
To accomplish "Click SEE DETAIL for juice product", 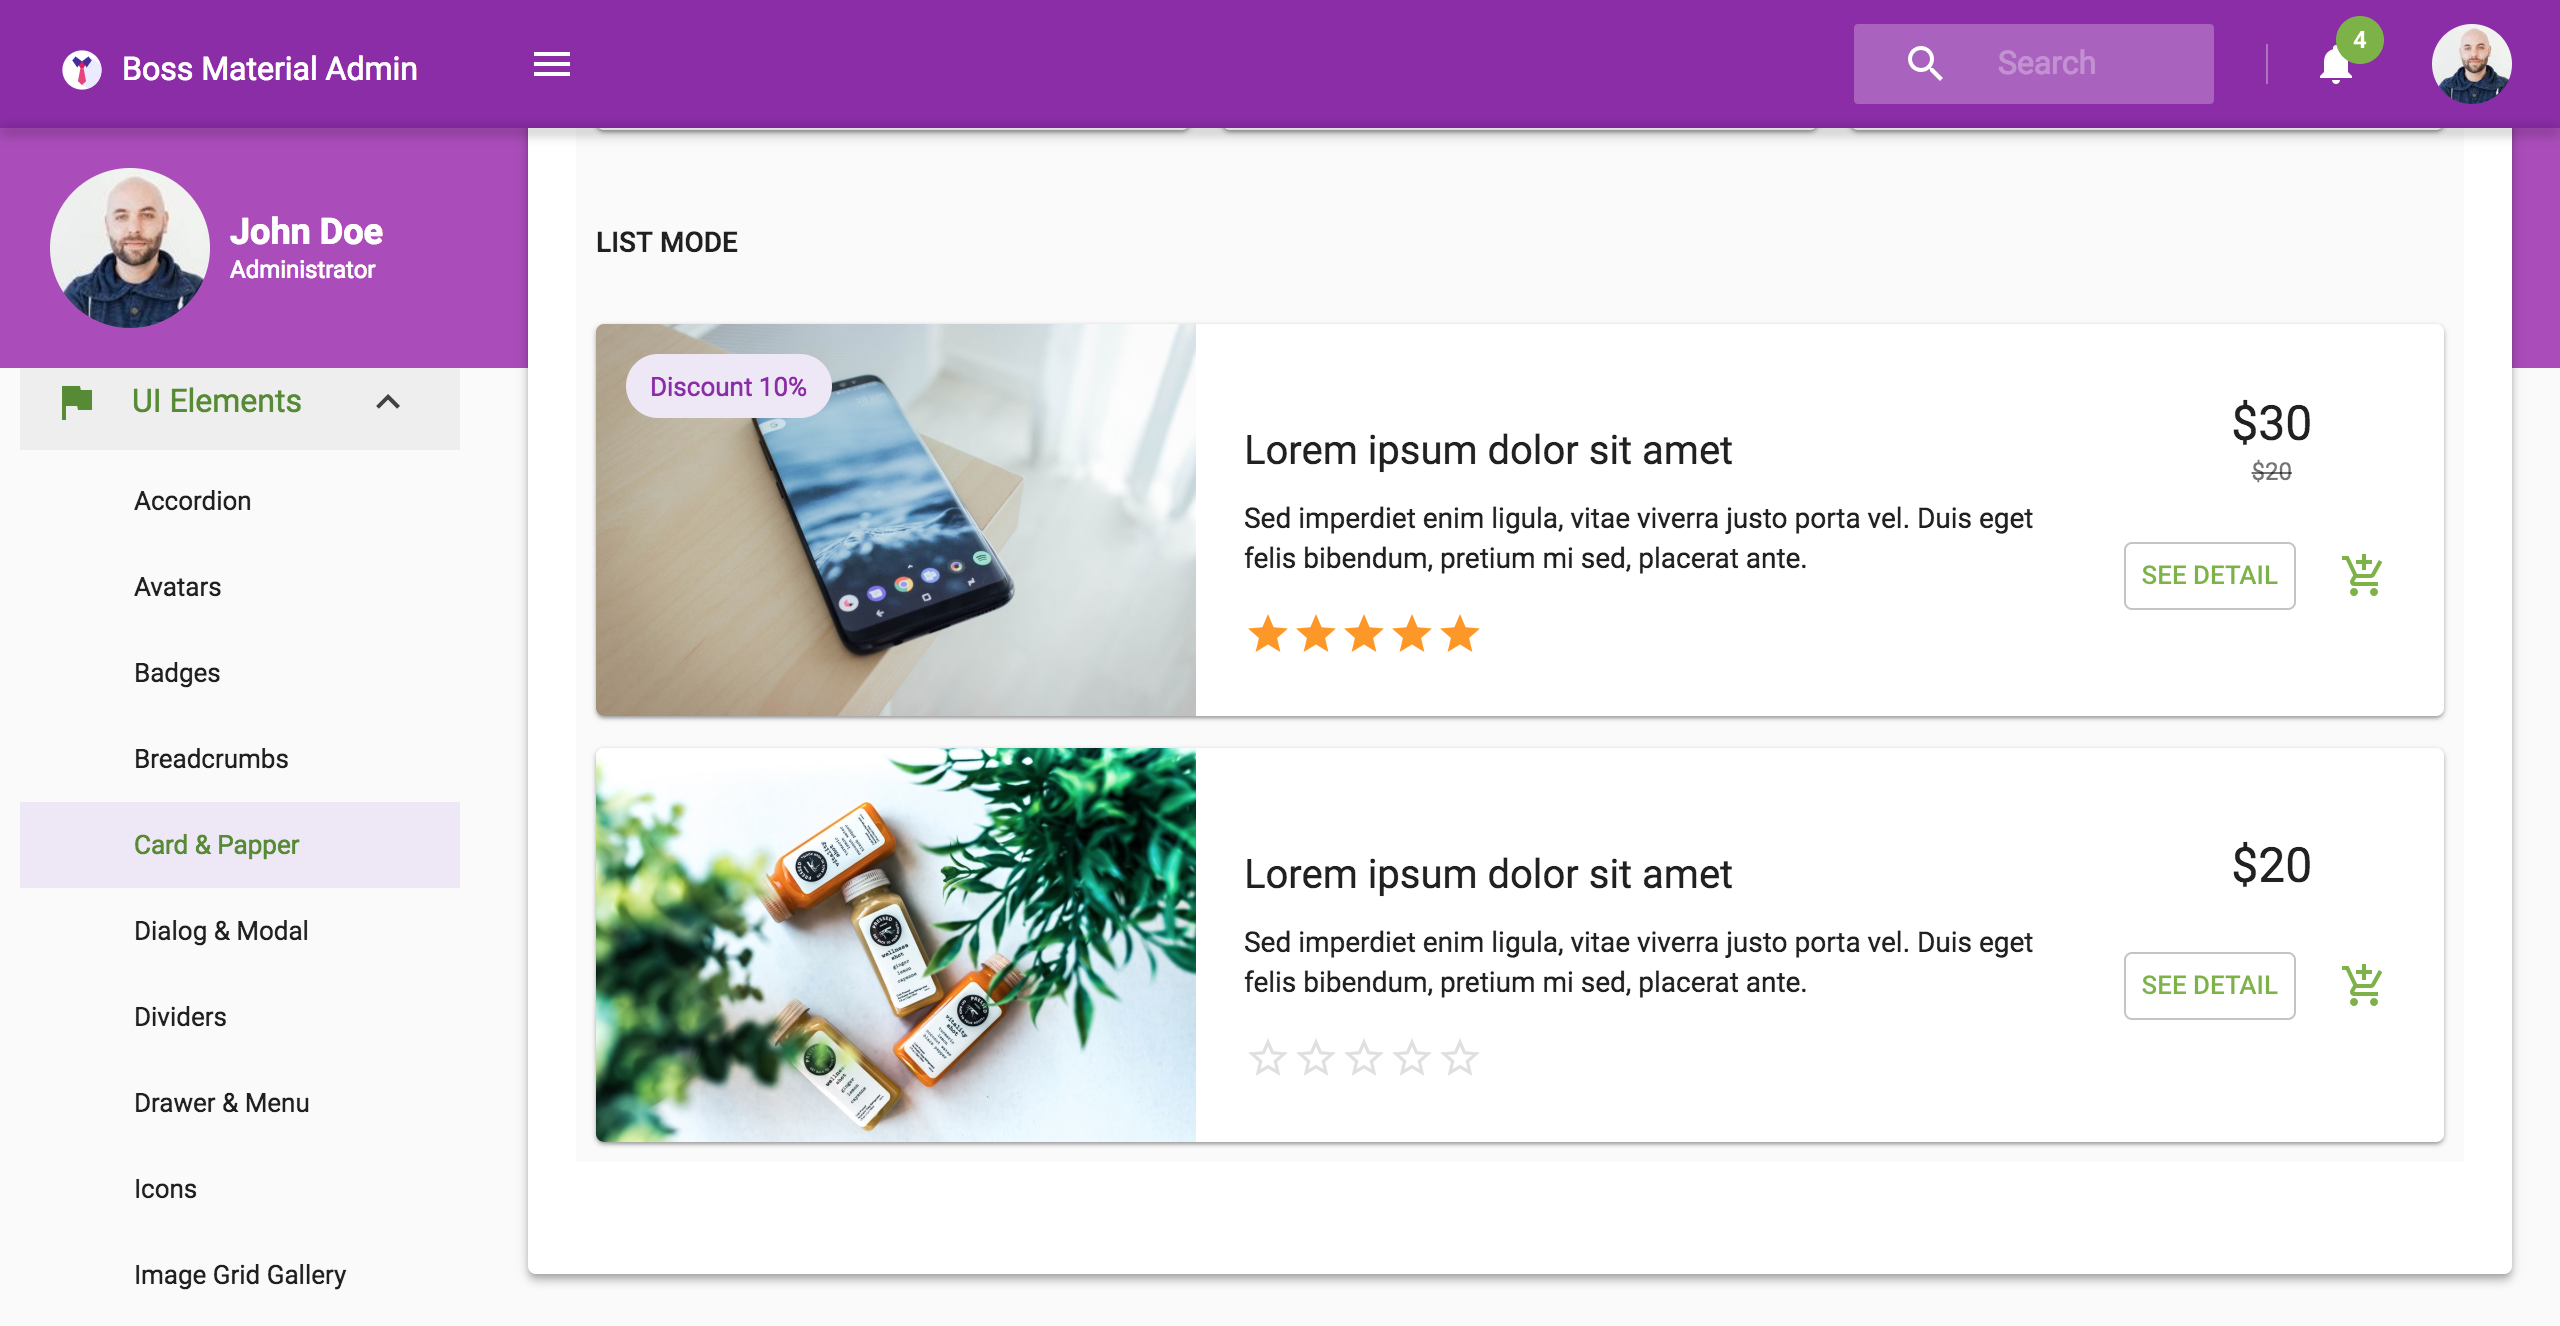I will tap(2209, 985).
